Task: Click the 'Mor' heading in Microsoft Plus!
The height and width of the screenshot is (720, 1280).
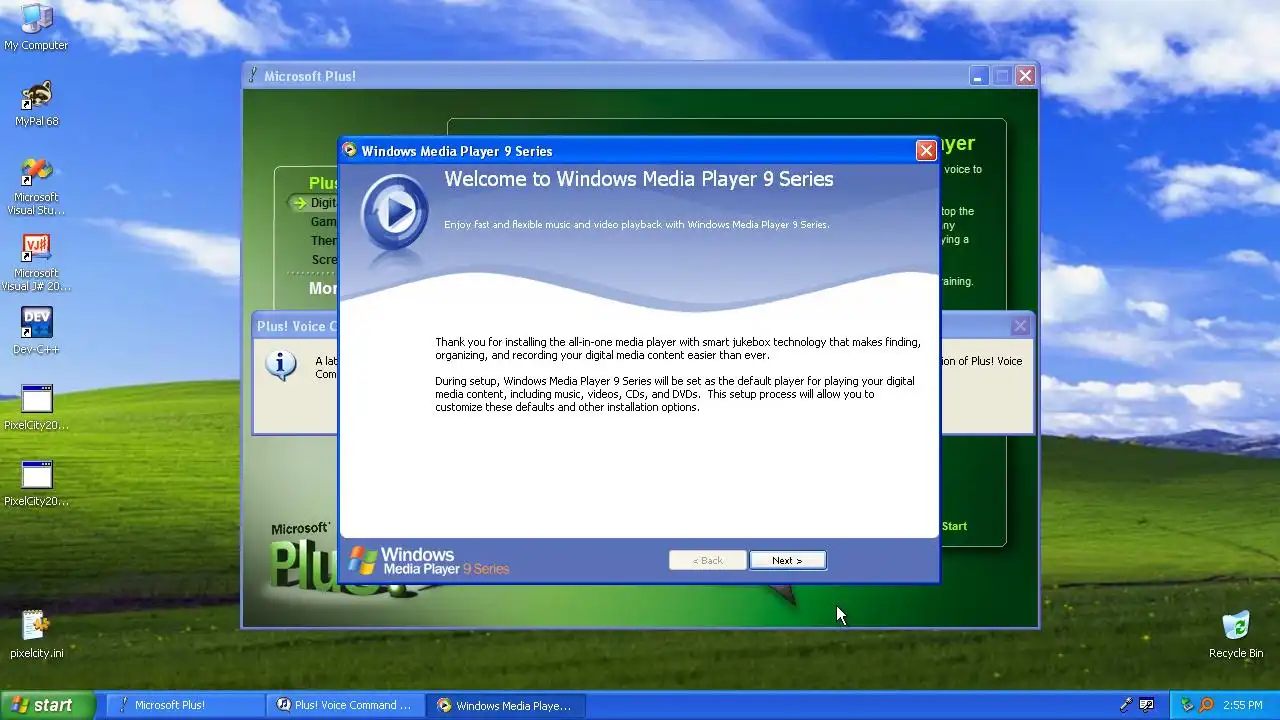Action: click(x=323, y=288)
